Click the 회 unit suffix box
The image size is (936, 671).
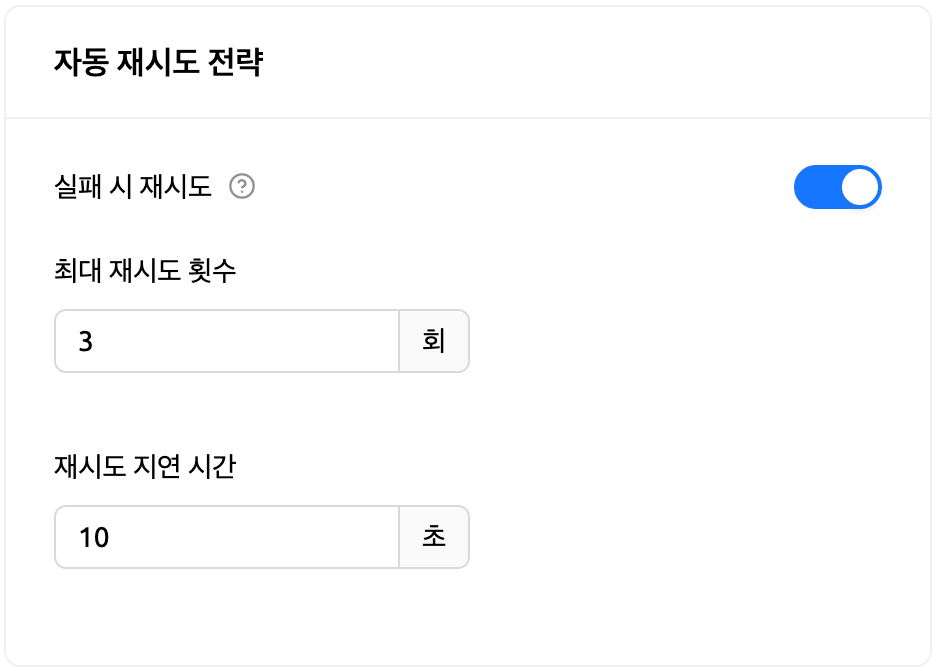coord(434,341)
